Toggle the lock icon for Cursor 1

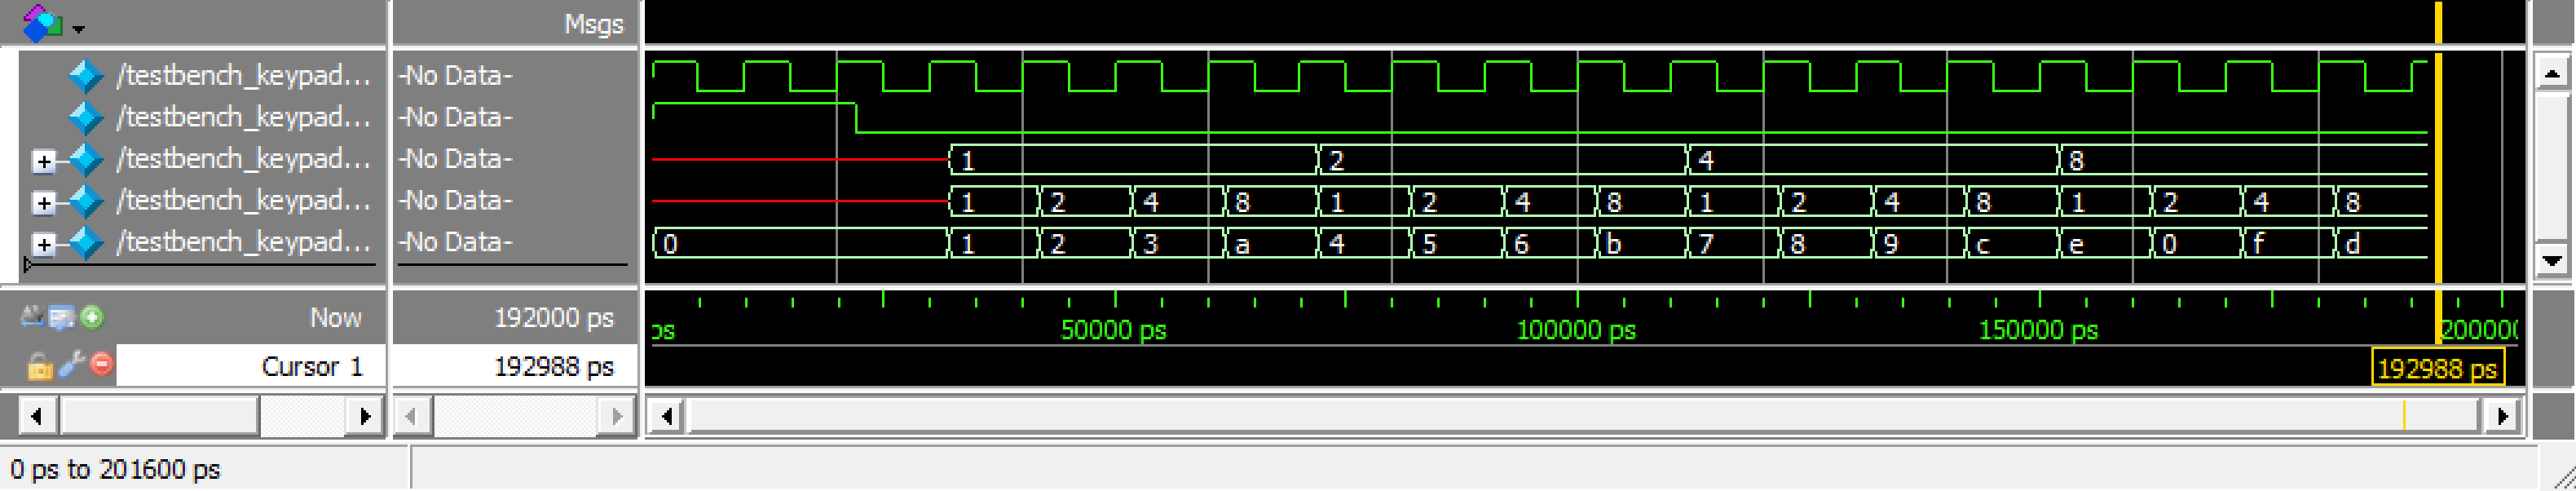tap(39, 366)
